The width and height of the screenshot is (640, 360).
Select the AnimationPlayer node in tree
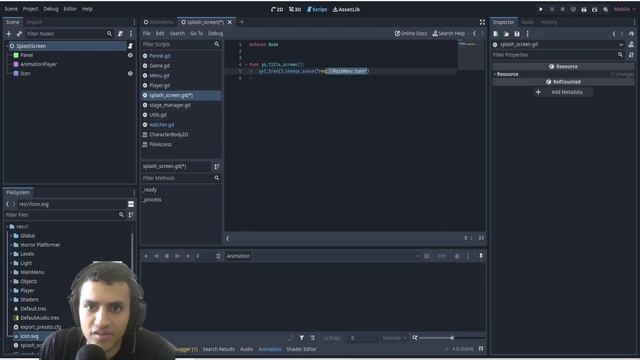coord(39,64)
